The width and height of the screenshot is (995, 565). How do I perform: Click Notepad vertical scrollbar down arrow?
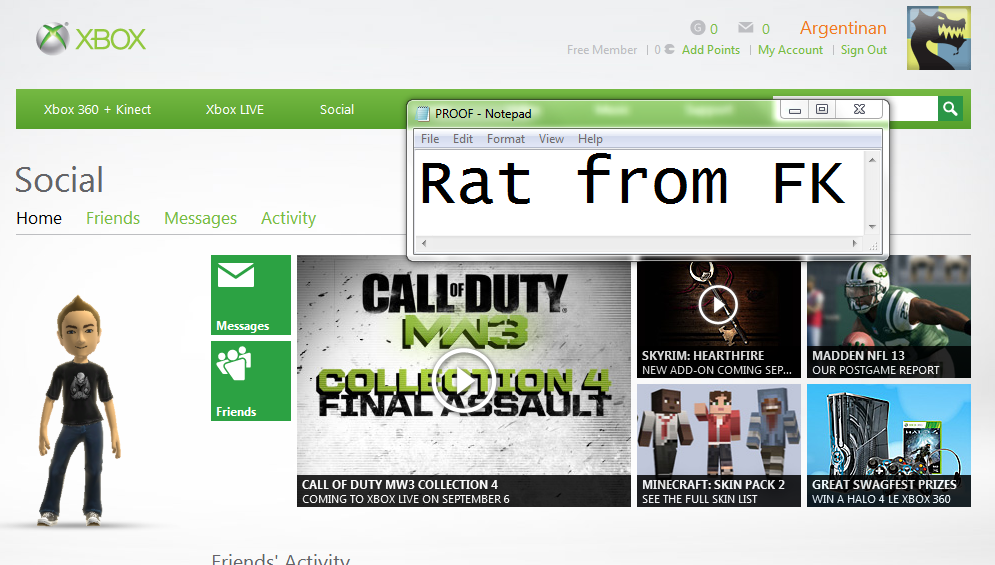click(872, 227)
